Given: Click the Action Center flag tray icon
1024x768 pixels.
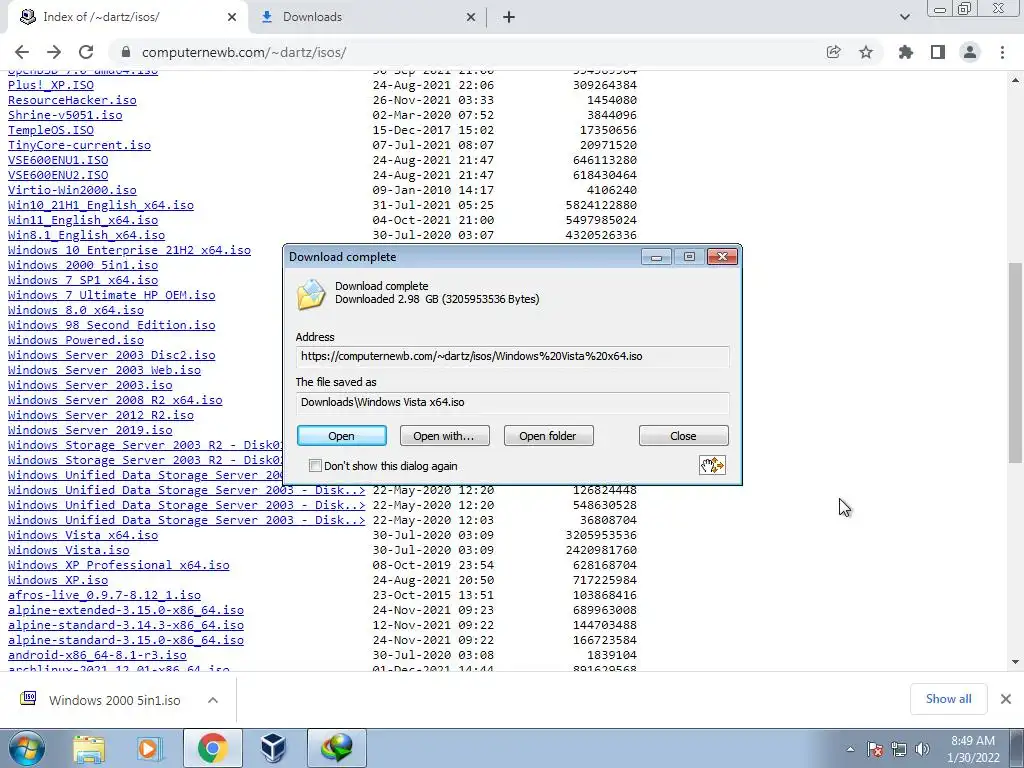Looking at the screenshot, I should click(x=874, y=749).
